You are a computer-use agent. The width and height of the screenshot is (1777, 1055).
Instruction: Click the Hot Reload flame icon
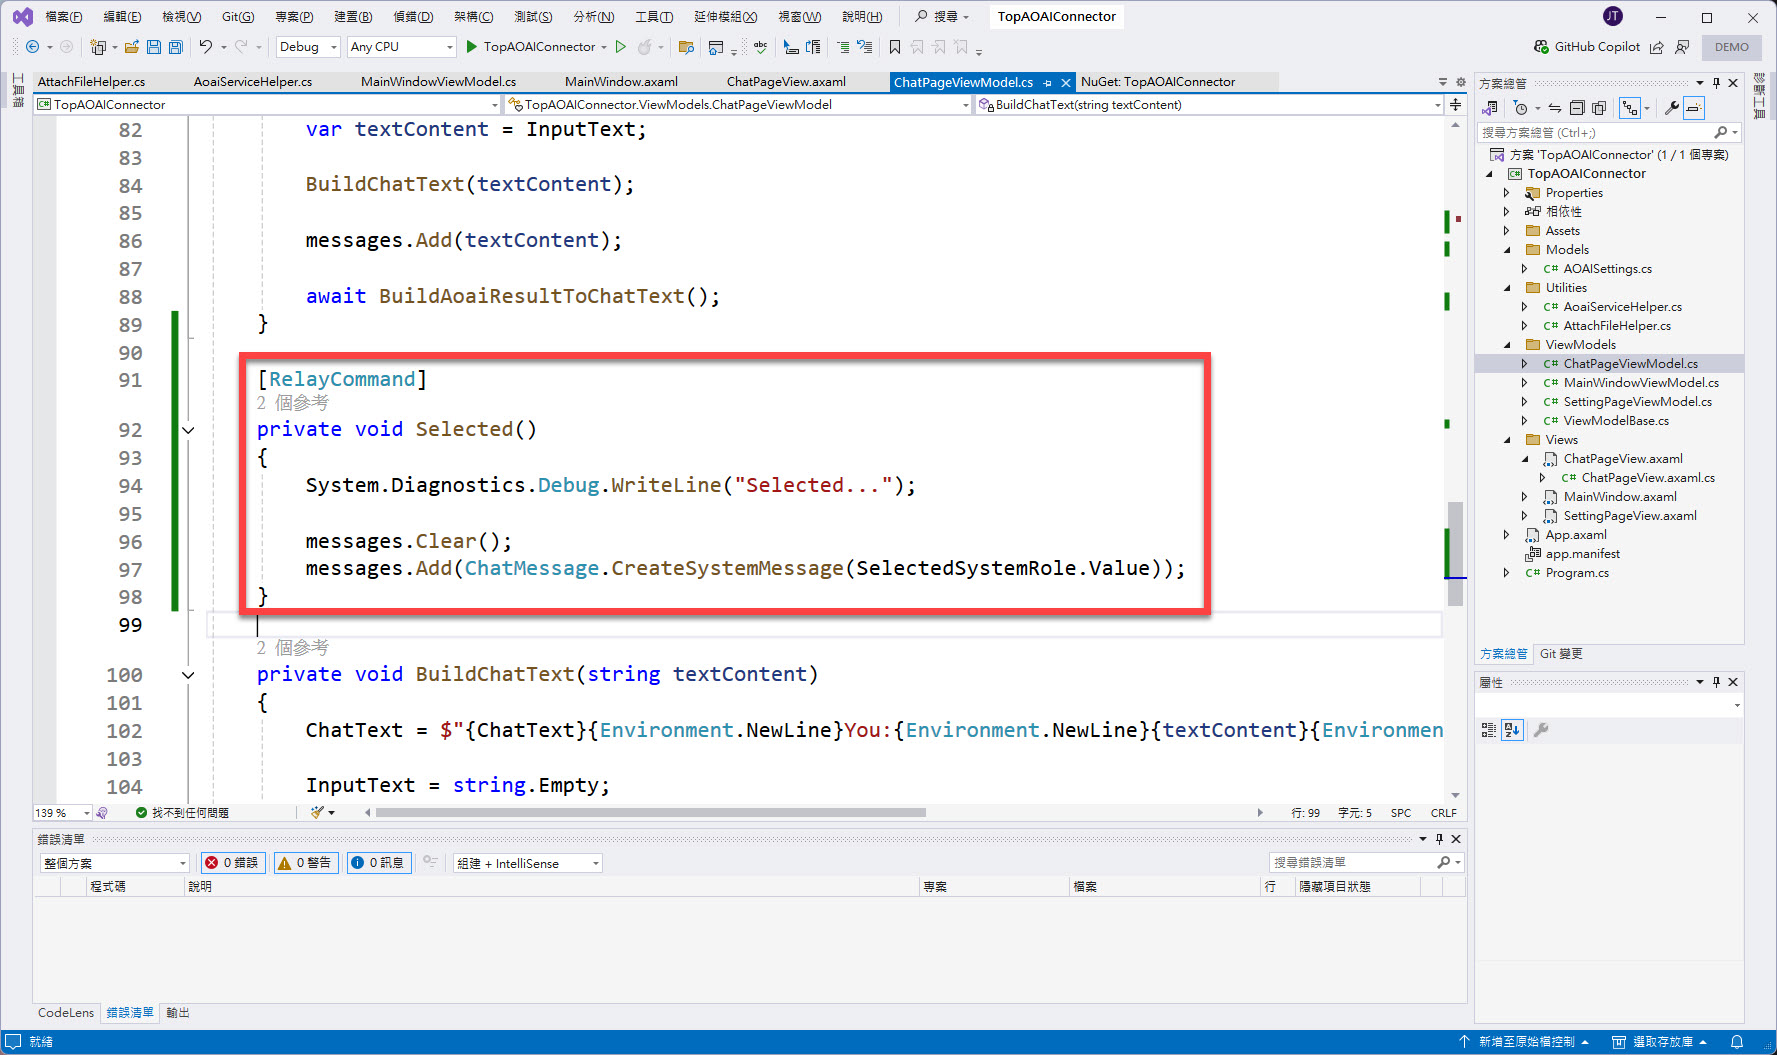tap(645, 47)
